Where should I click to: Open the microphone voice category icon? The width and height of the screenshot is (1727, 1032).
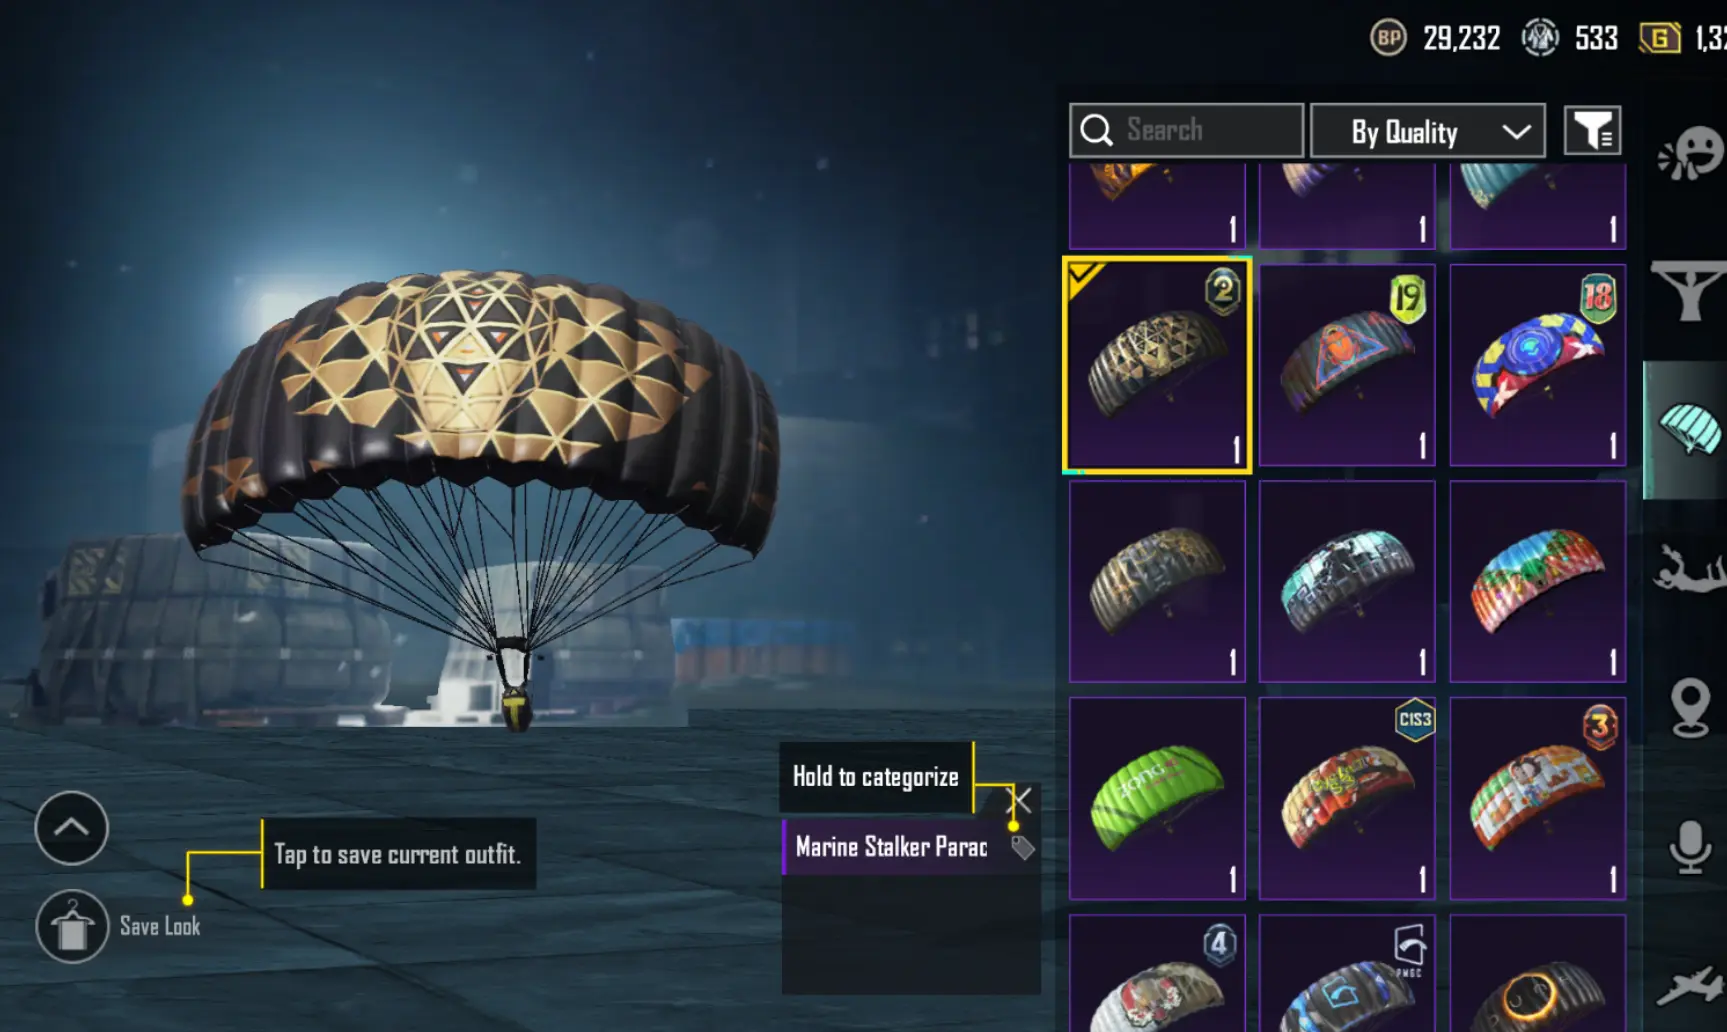(x=1690, y=847)
